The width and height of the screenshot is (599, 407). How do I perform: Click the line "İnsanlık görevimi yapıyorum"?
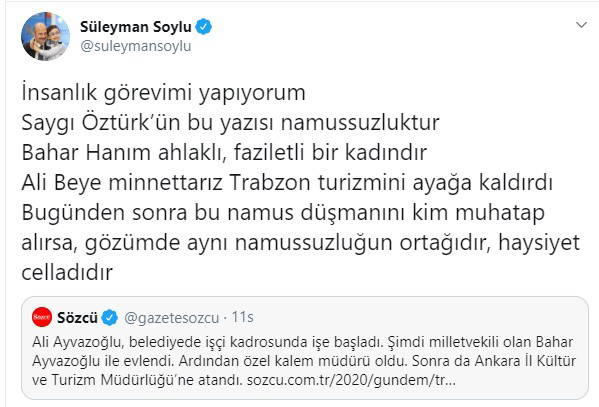click(163, 93)
